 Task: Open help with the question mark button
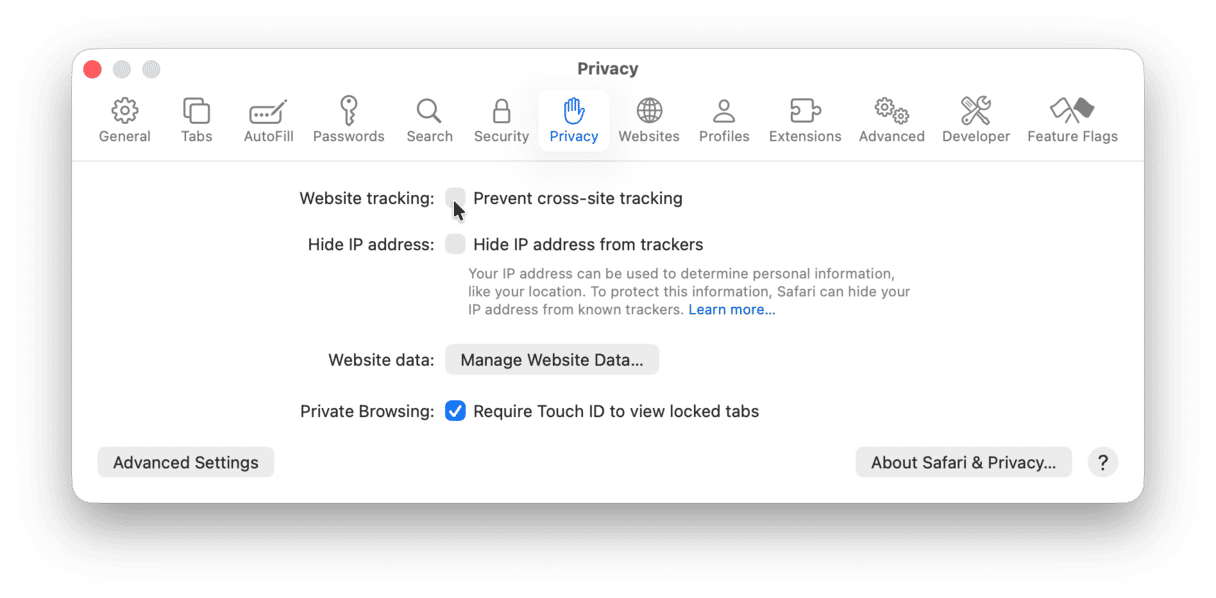coord(1103,462)
